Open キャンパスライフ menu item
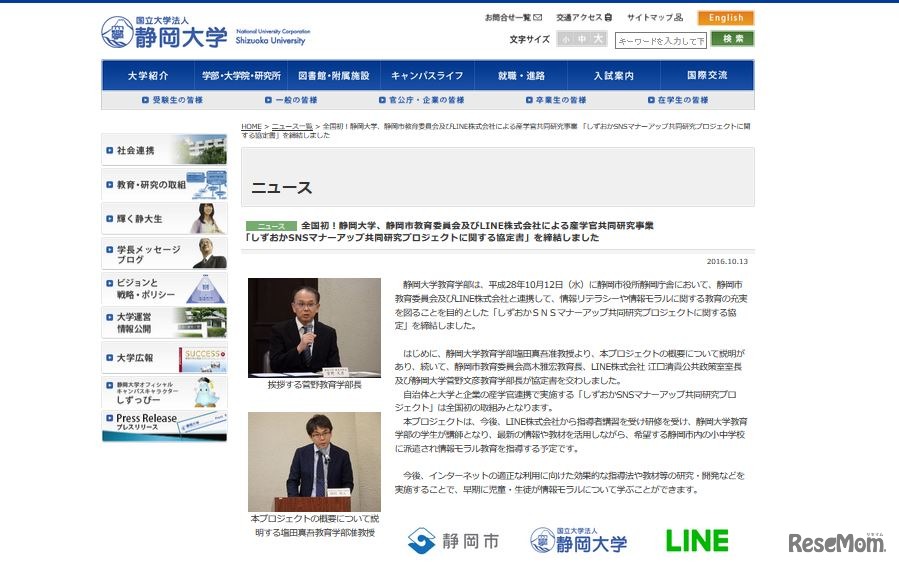Viewport: 899px width, 566px height. [x=427, y=75]
